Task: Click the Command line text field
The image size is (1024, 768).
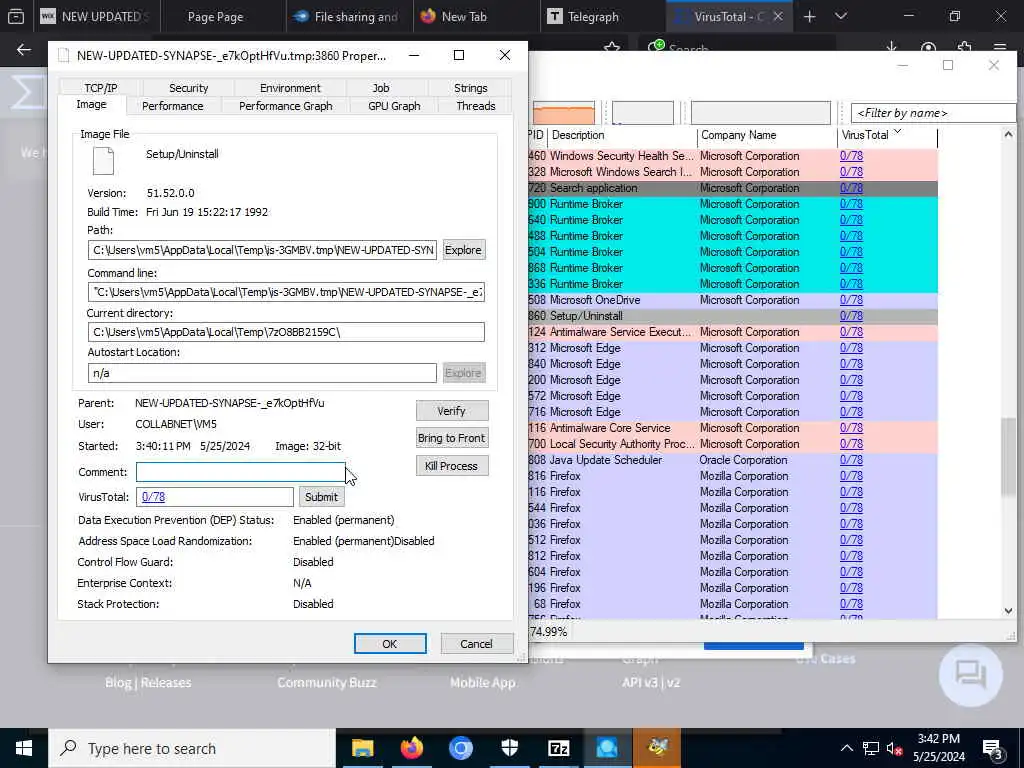Action: 286,292
